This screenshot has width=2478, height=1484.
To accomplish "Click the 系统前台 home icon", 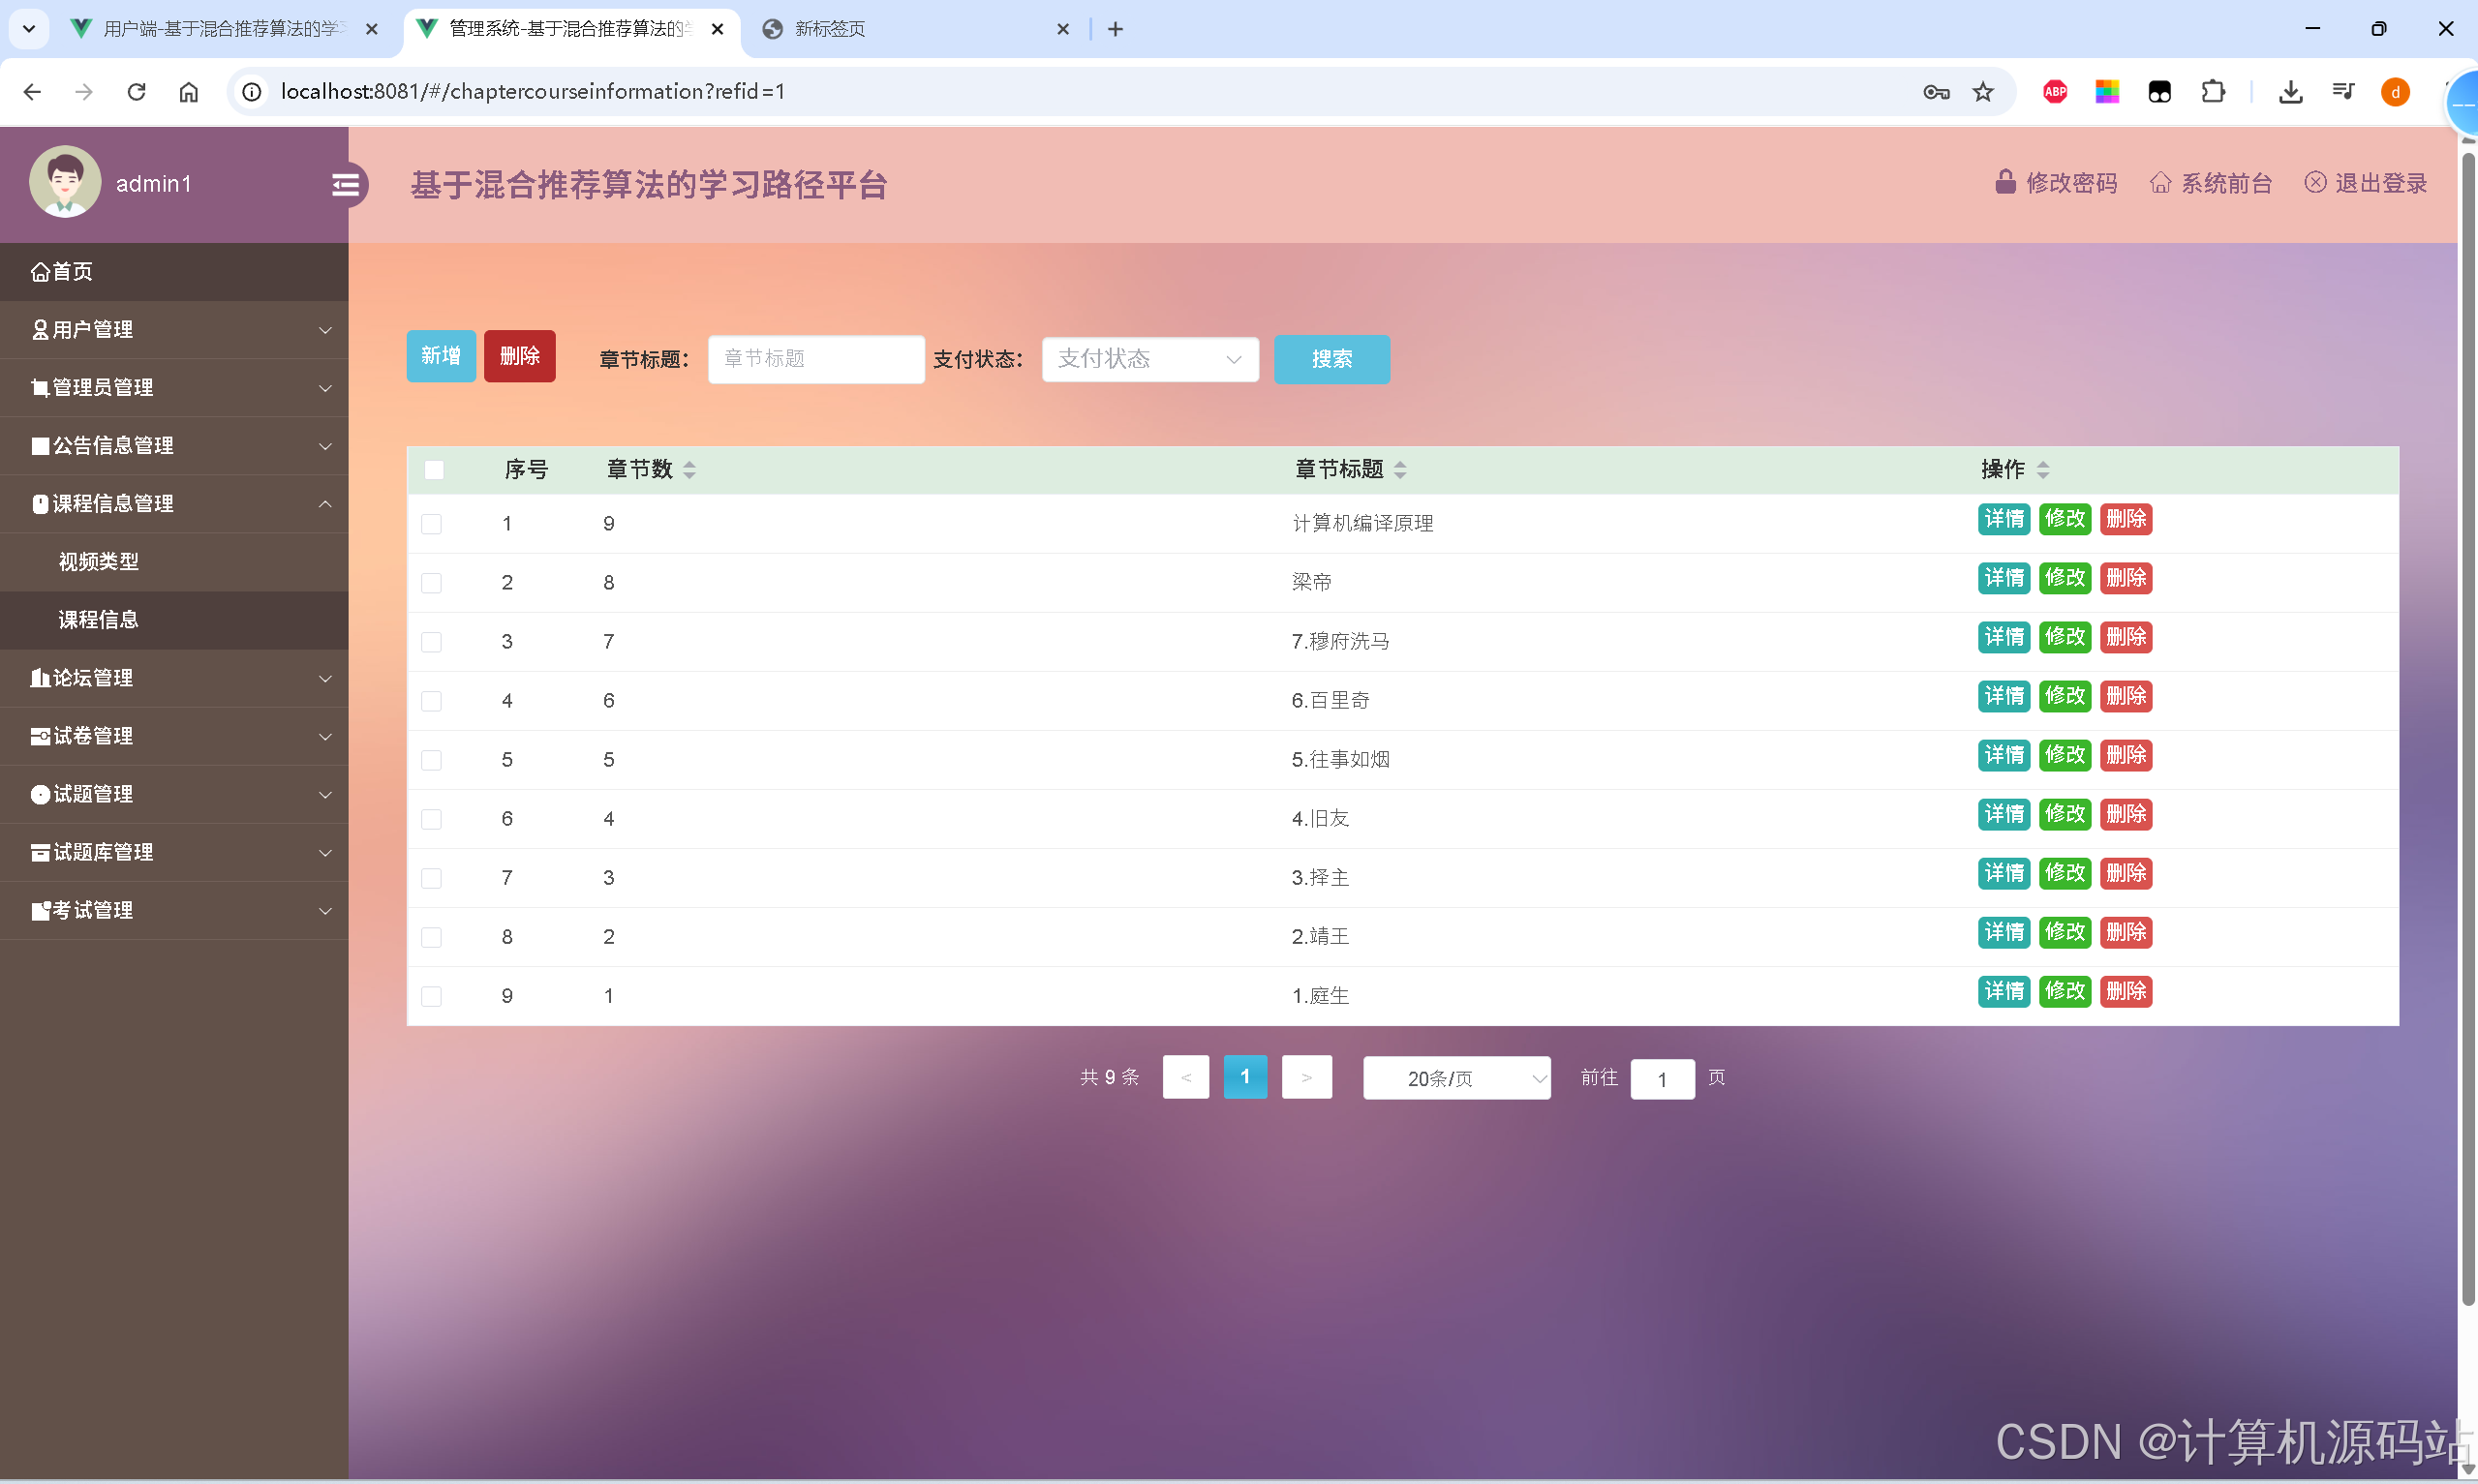I will [2161, 183].
